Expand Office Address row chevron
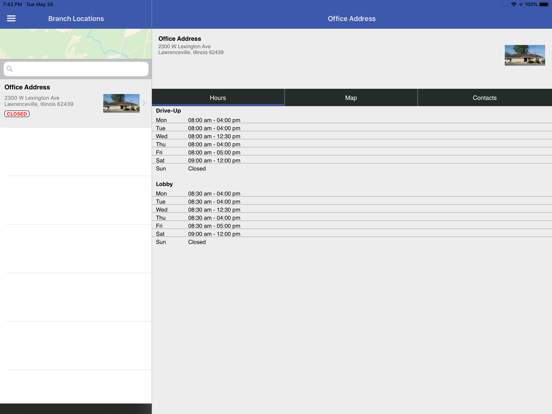 coord(144,103)
